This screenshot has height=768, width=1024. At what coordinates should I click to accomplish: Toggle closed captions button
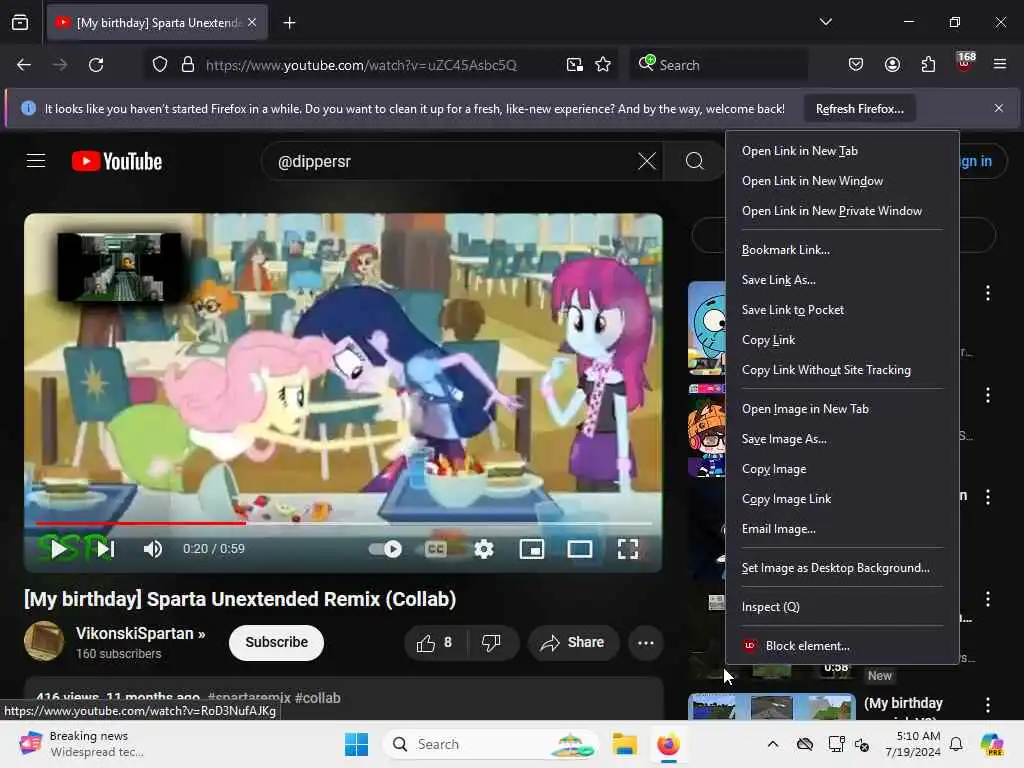[436, 549]
